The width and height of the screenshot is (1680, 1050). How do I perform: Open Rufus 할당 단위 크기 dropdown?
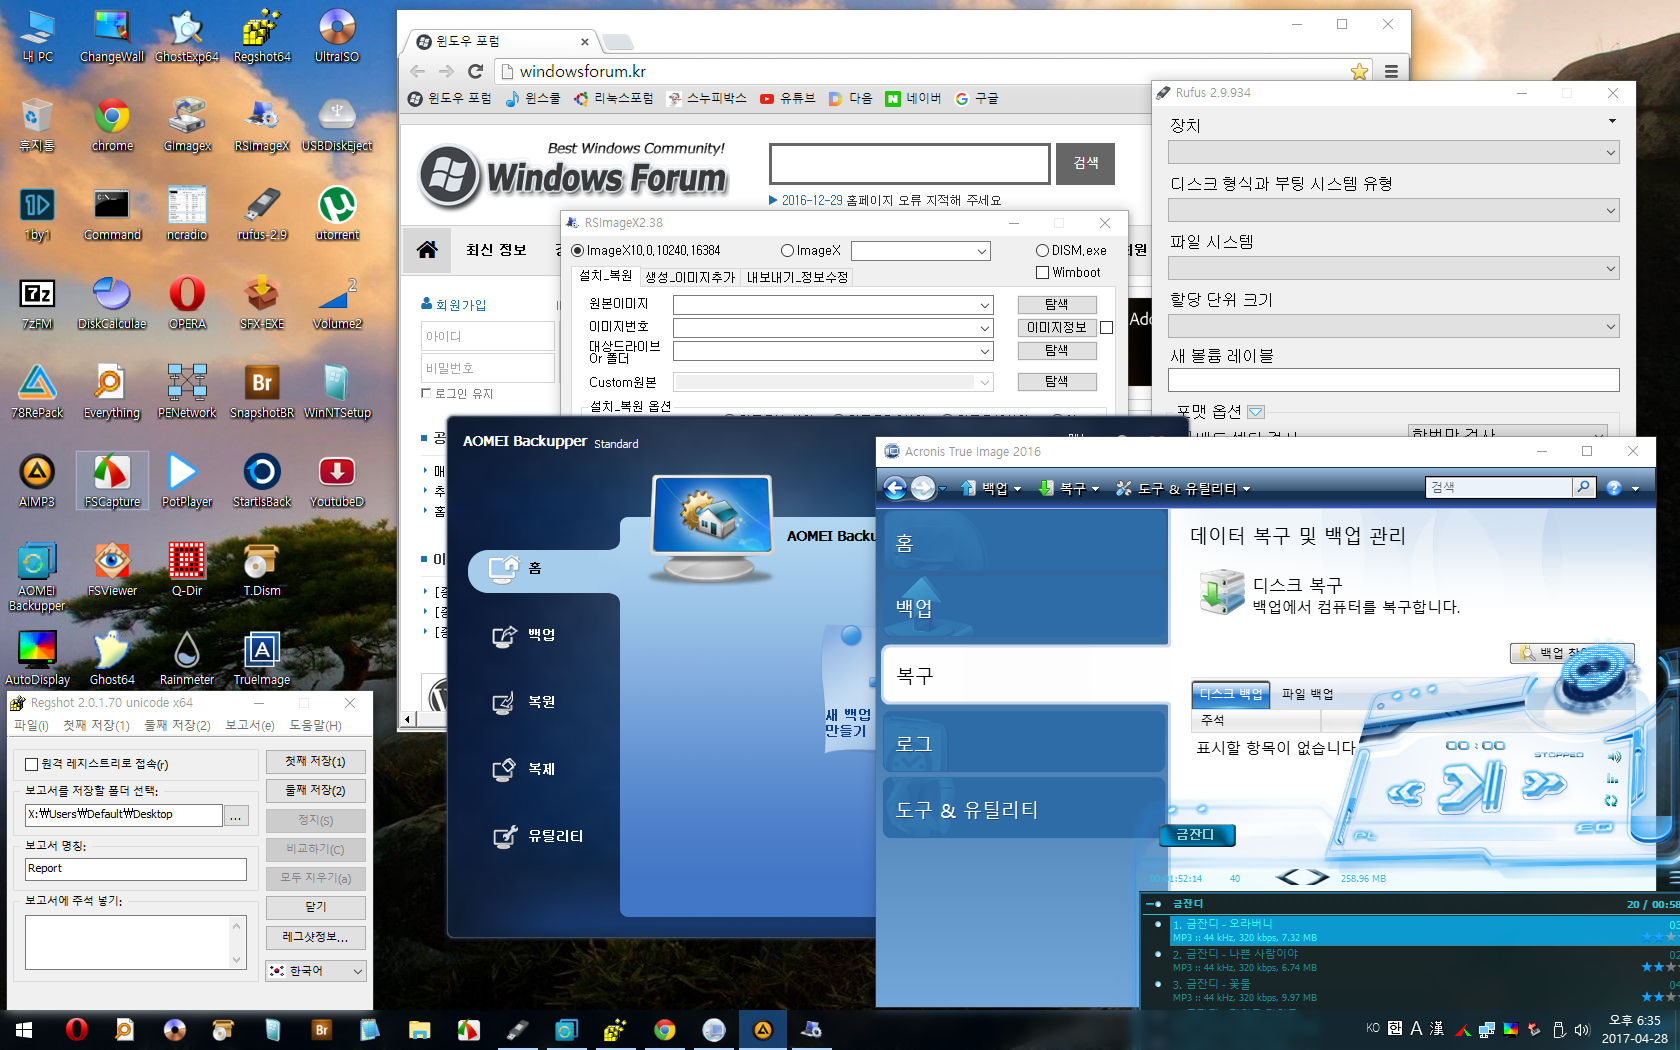(1393, 326)
